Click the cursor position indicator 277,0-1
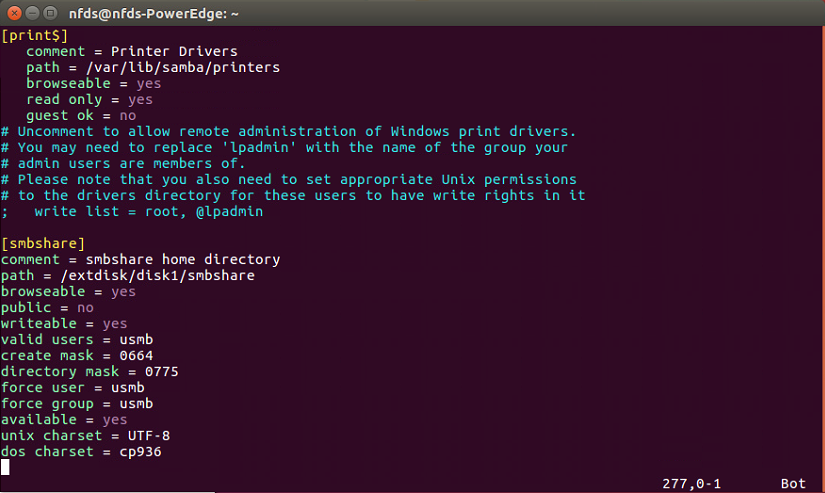 [x=692, y=483]
